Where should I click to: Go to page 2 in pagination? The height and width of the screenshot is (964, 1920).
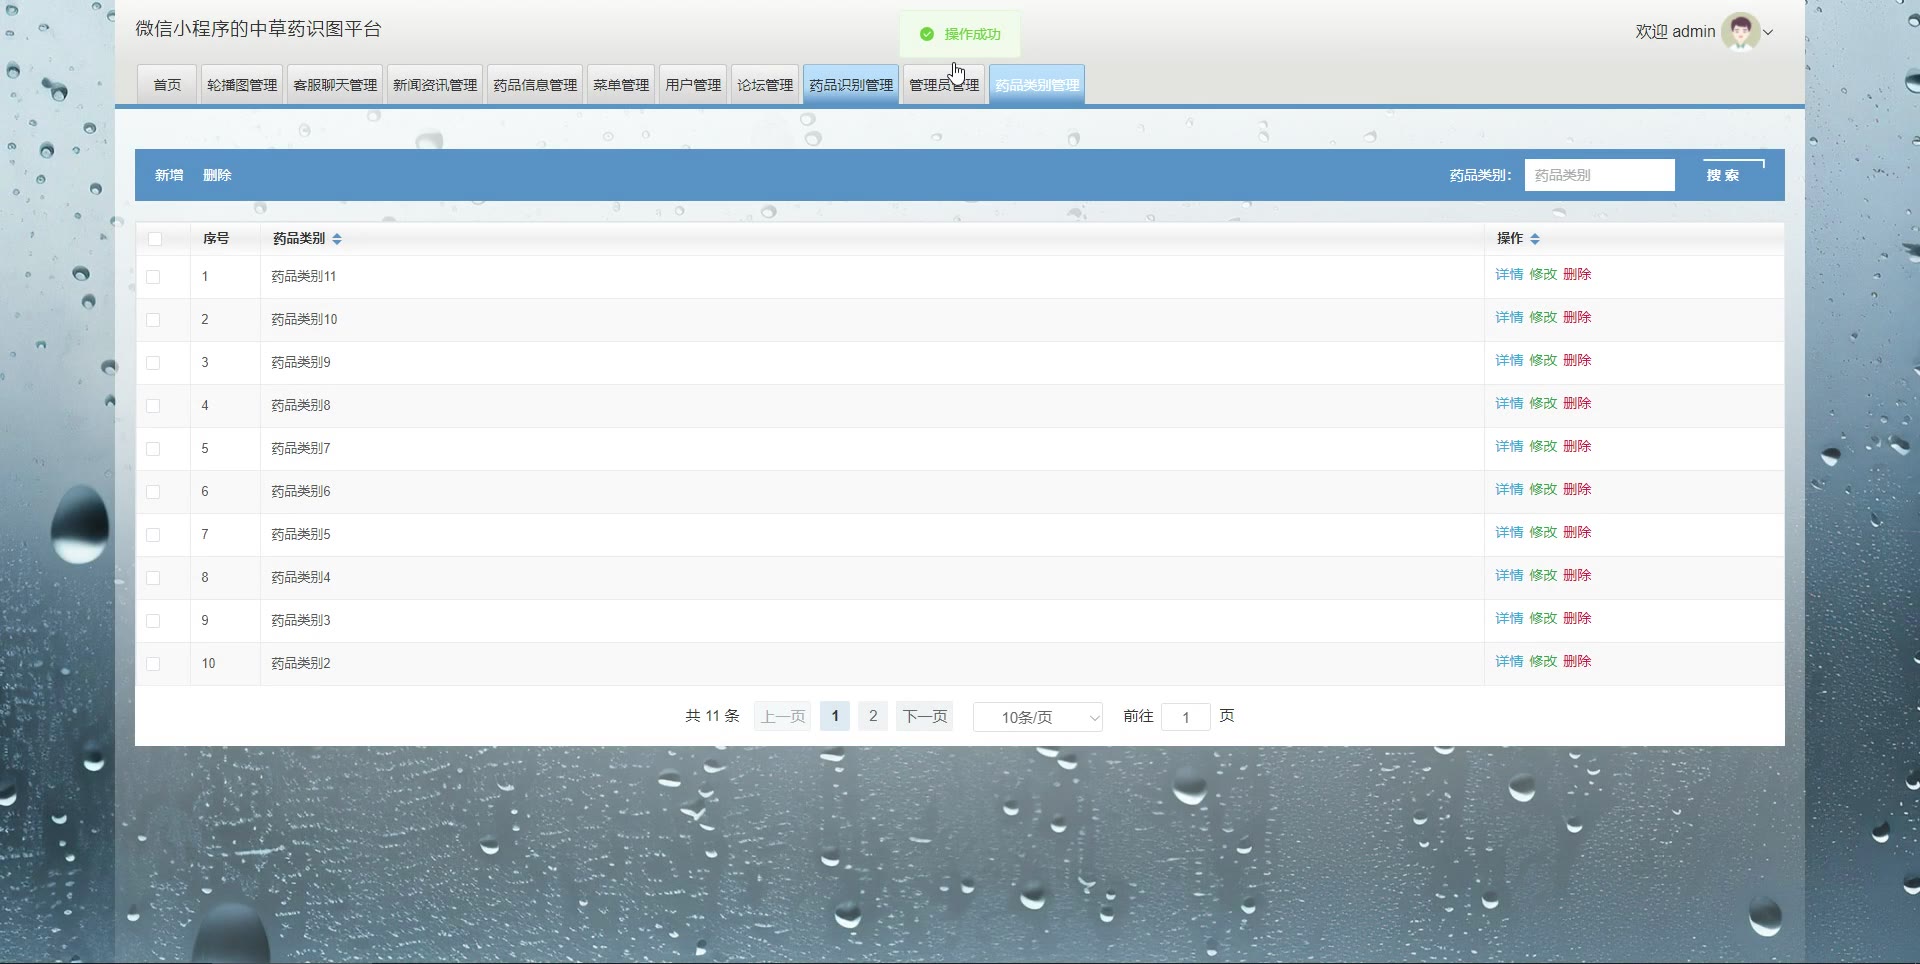(873, 716)
